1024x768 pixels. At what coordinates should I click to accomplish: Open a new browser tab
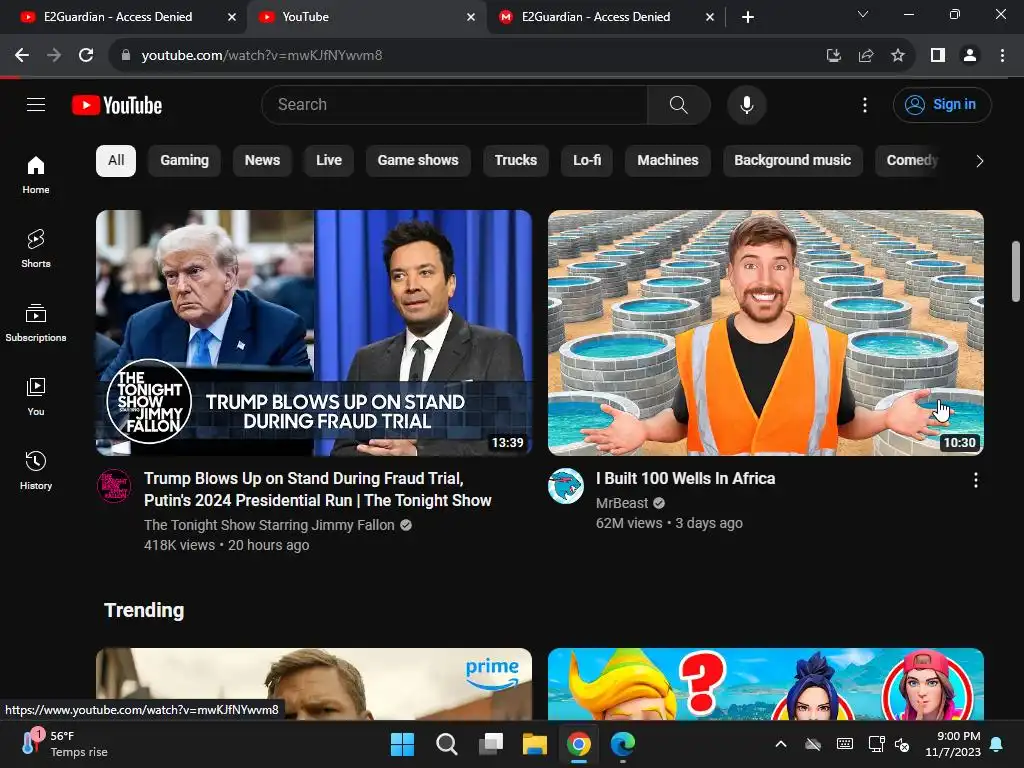(748, 17)
